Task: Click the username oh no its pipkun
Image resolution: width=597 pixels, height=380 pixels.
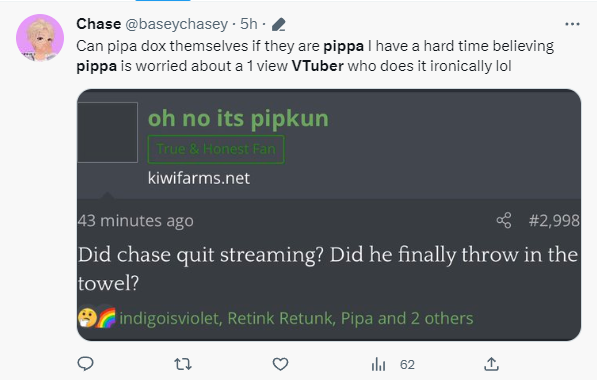Action: click(238, 118)
